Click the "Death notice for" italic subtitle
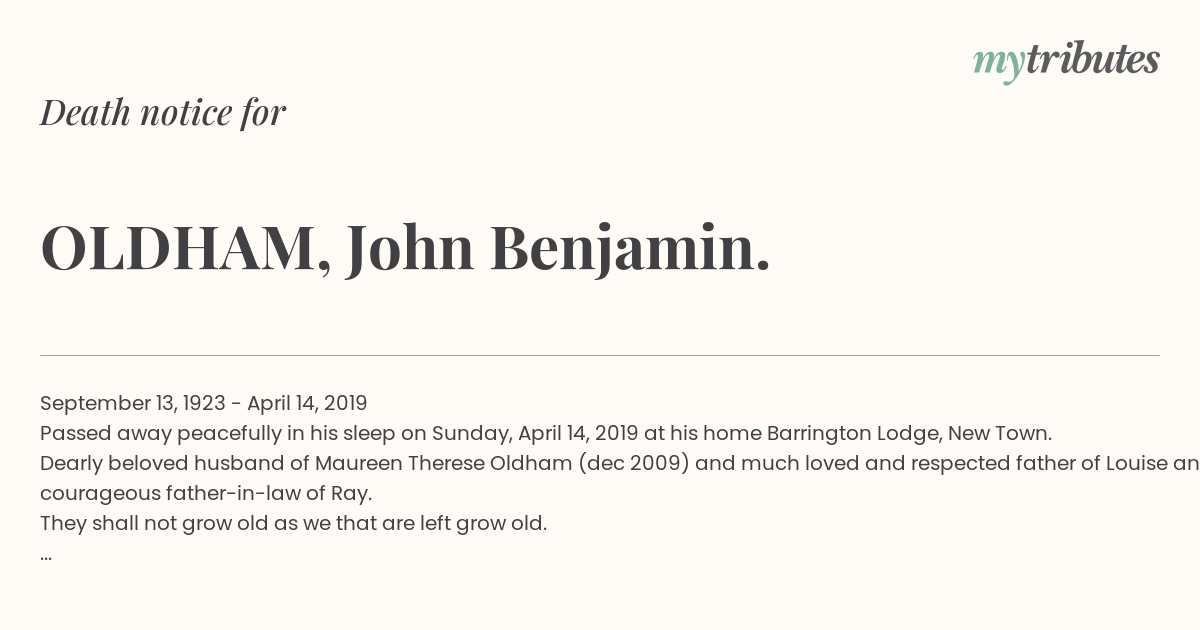The image size is (1200, 630). tap(163, 113)
